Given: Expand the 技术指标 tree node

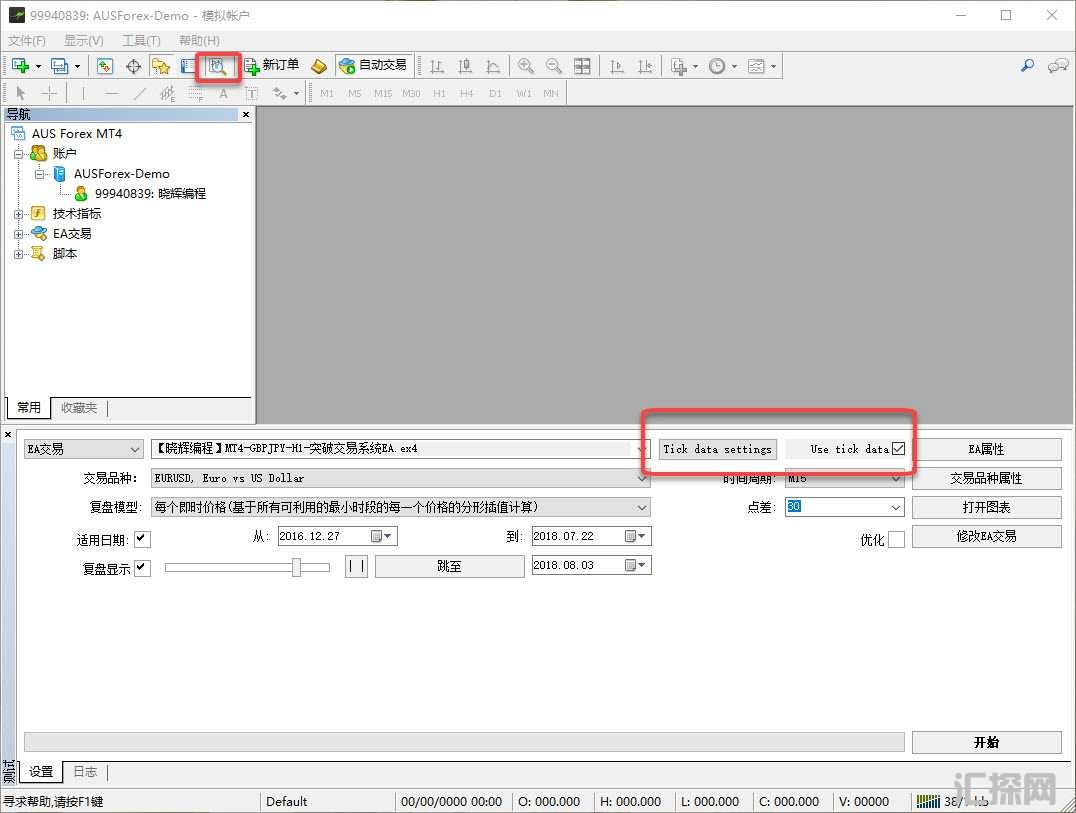Looking at the screenshot, I should coord(19,214).
